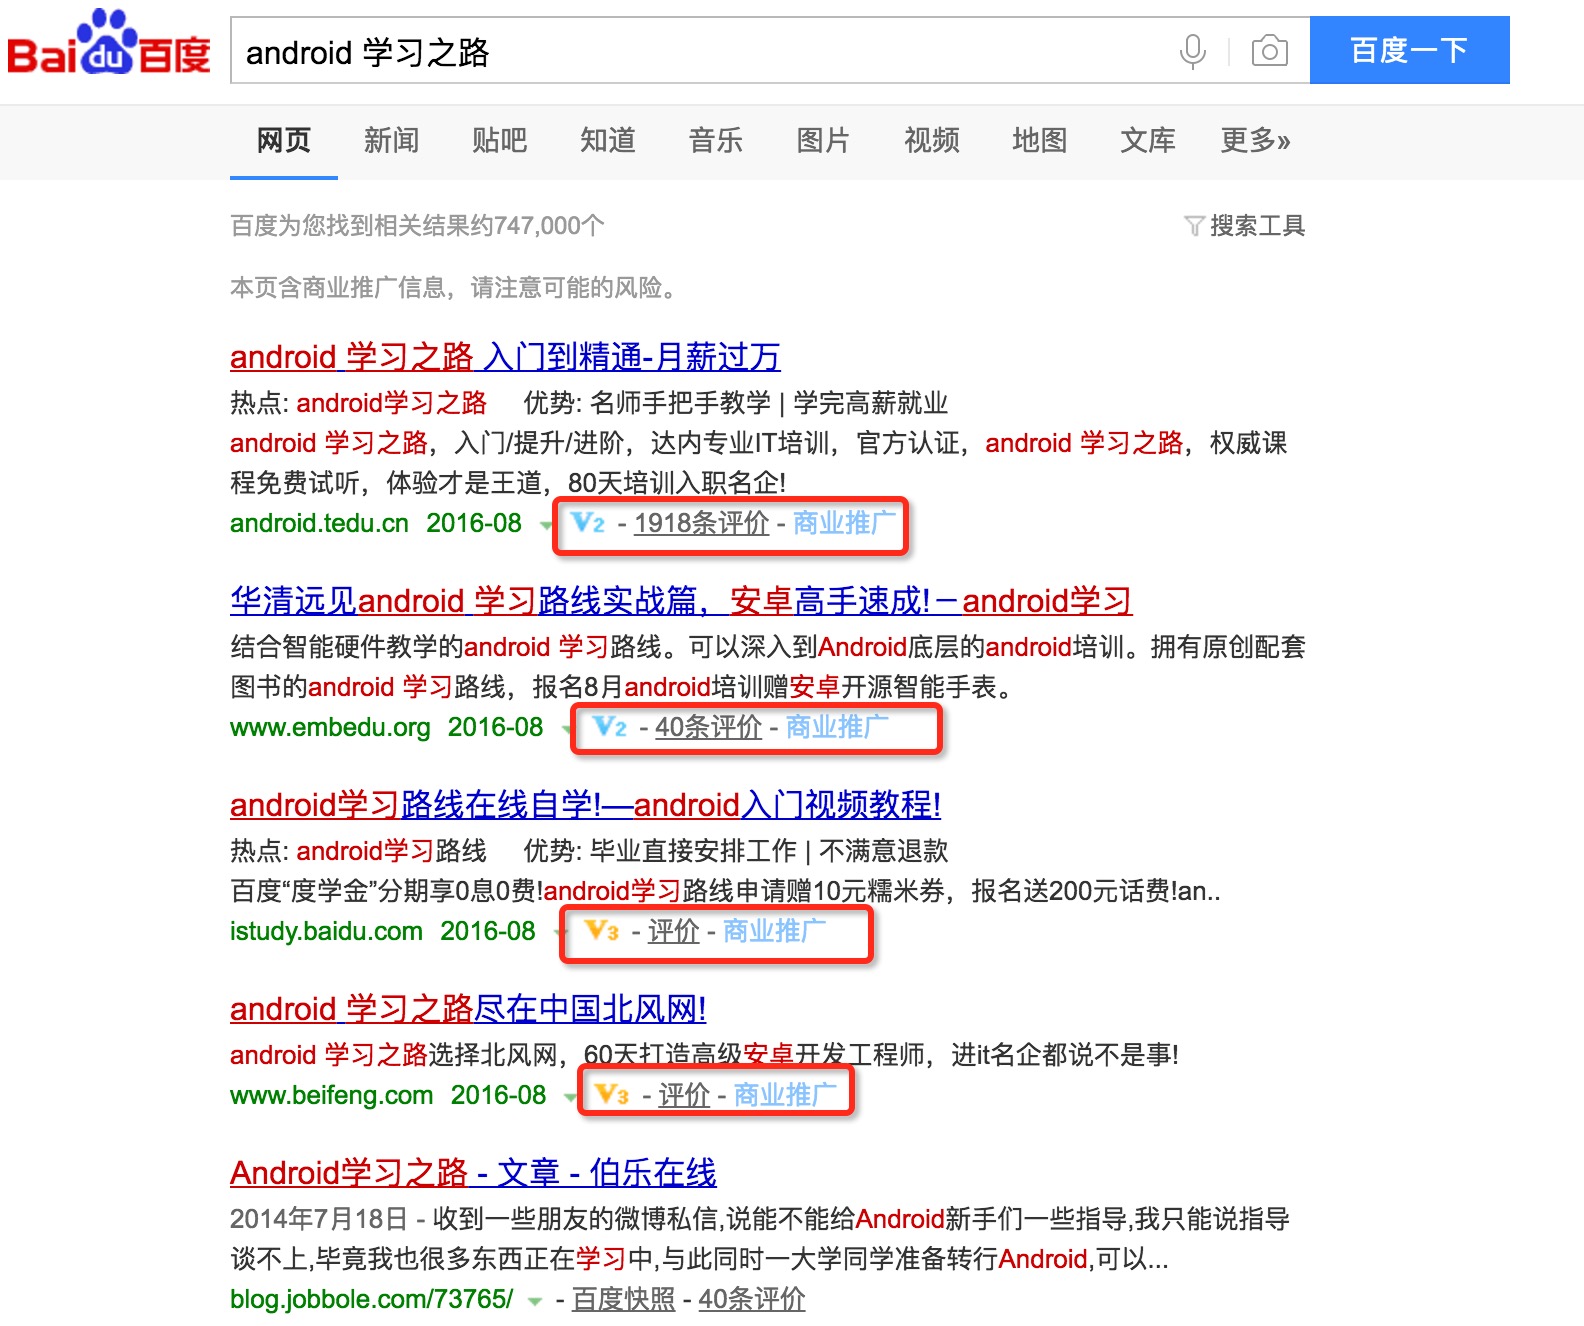Click the 百度一下 search button

tap(1410, 50)
